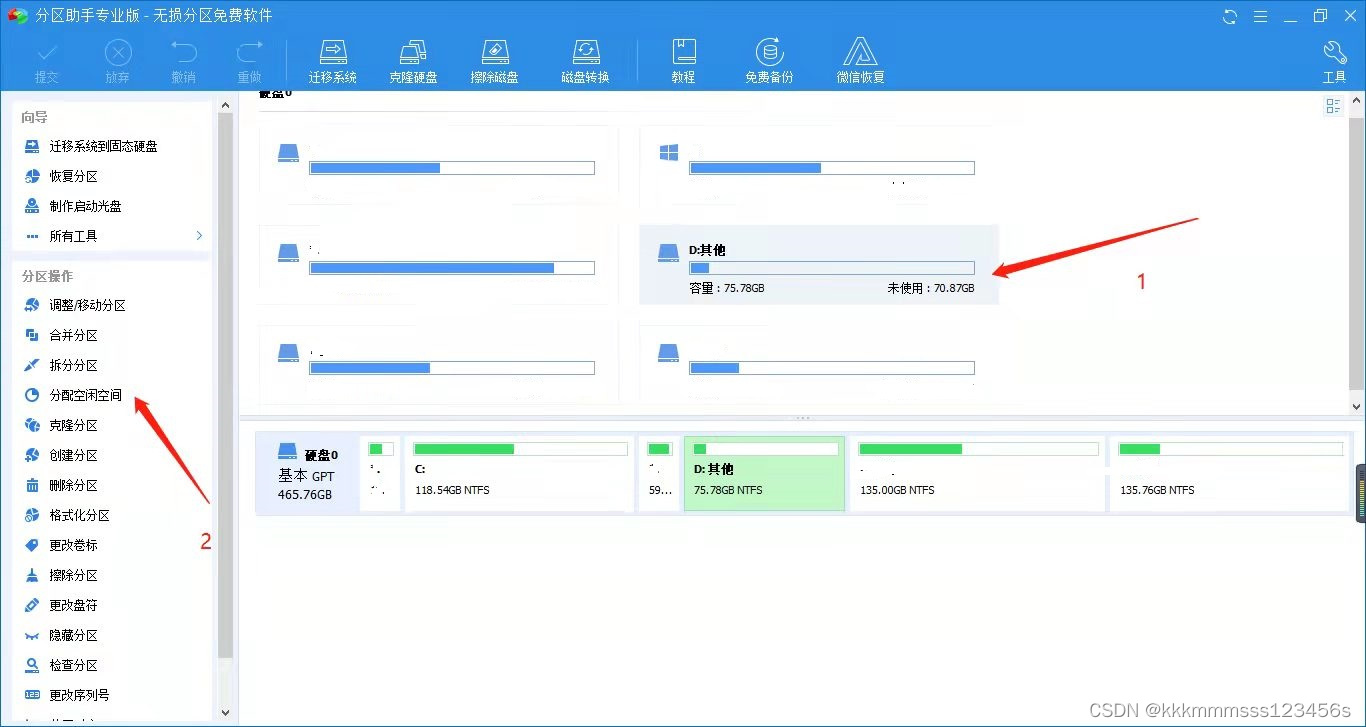Click the 检查分区 magnifier icon

tap(32, 665)
